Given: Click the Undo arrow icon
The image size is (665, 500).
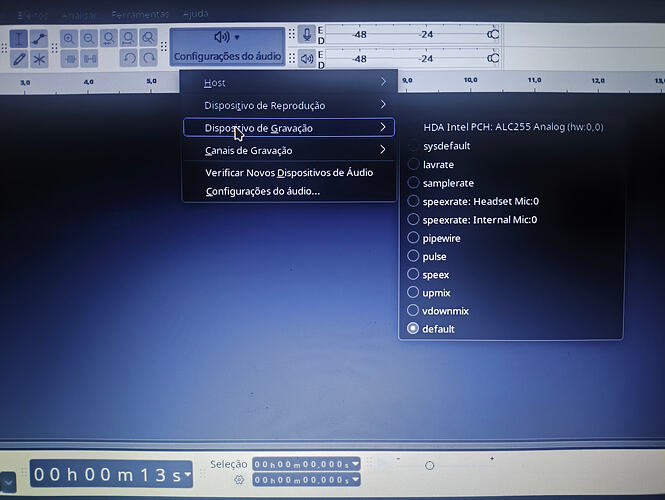Looking at the screenshot, I should (x=128, y=59).
